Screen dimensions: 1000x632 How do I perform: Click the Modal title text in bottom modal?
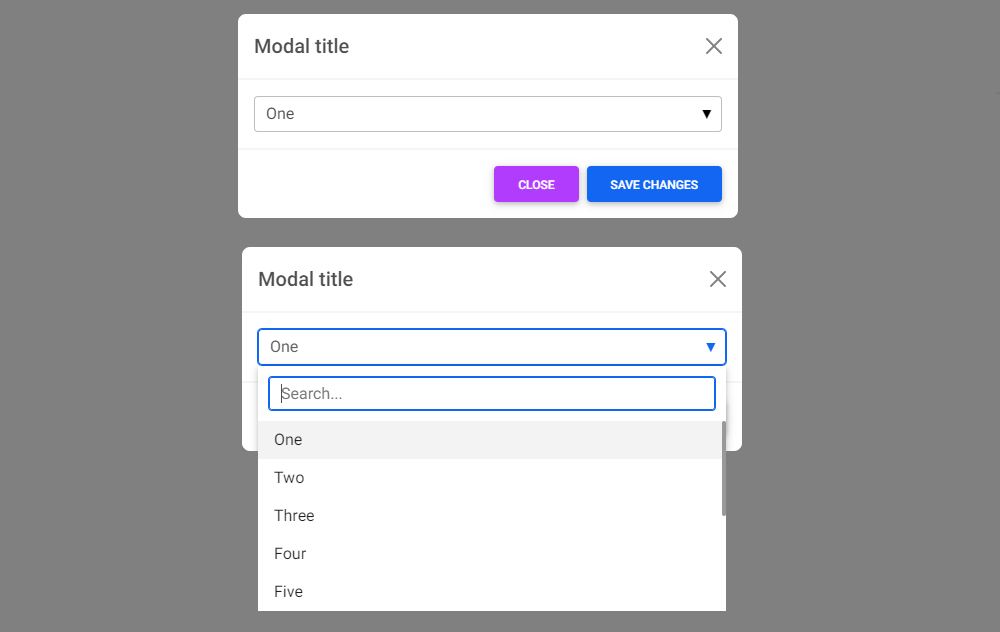[x=305, y=279]
